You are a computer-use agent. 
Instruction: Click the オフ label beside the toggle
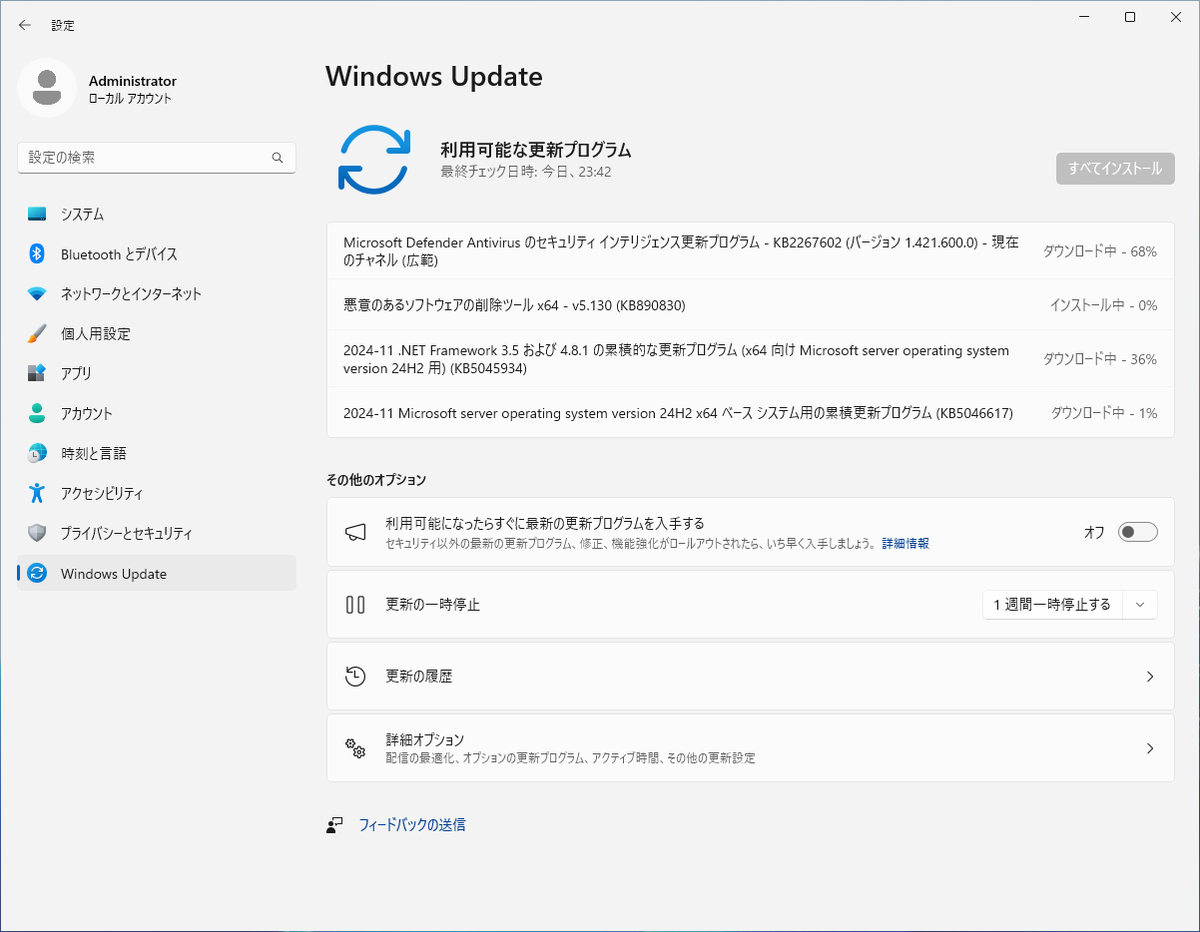(x=1095, y=532)
